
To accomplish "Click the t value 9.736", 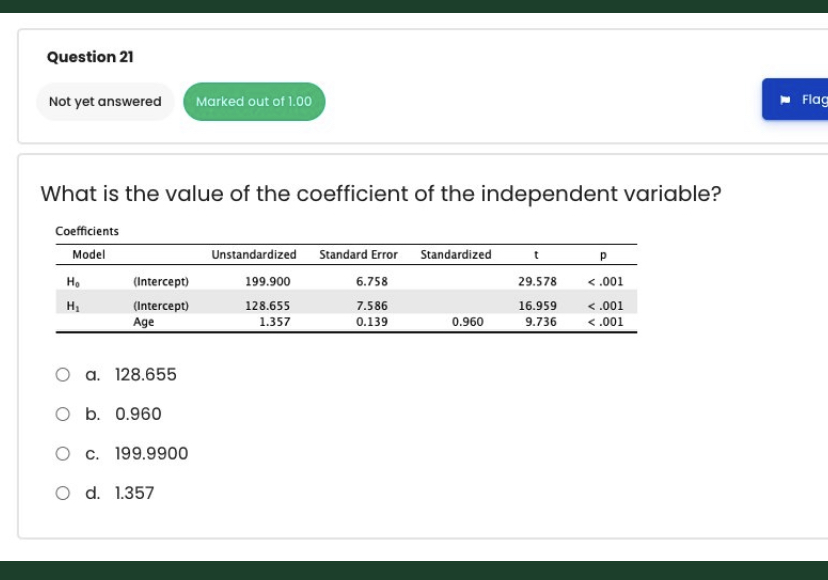I will click(541, 322).
